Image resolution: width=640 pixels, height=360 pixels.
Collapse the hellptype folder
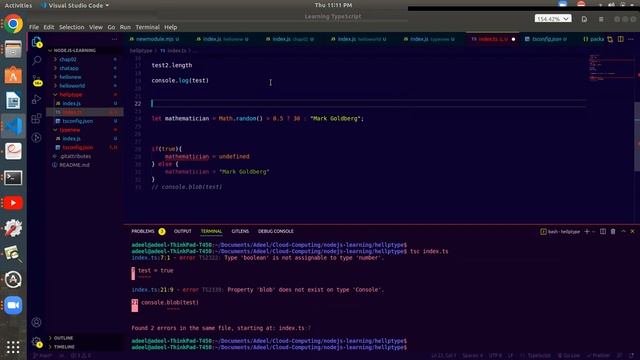coord(71,95)
